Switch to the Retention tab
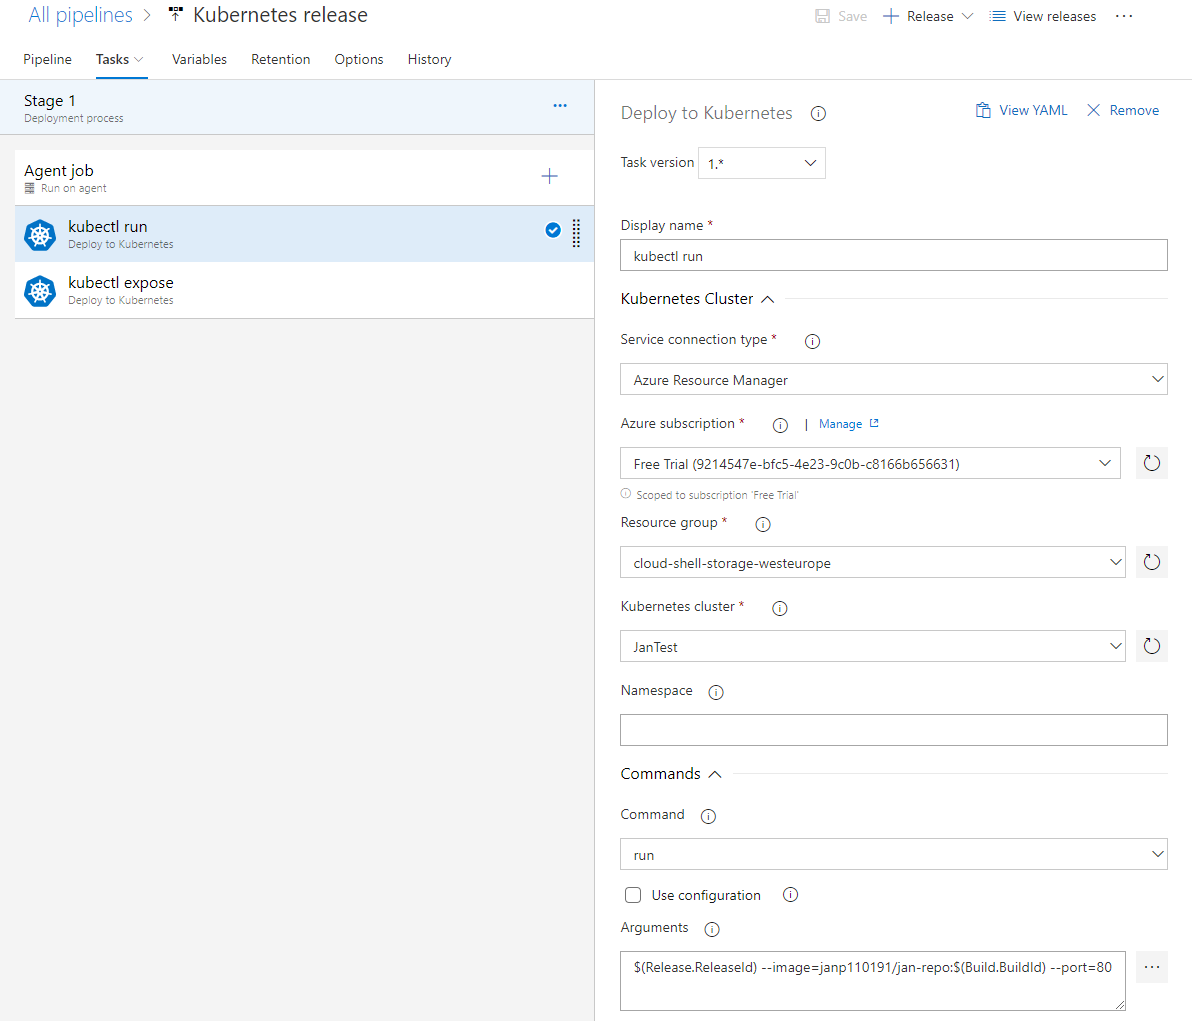1192x1021 pixels. [x=281, y=59]
